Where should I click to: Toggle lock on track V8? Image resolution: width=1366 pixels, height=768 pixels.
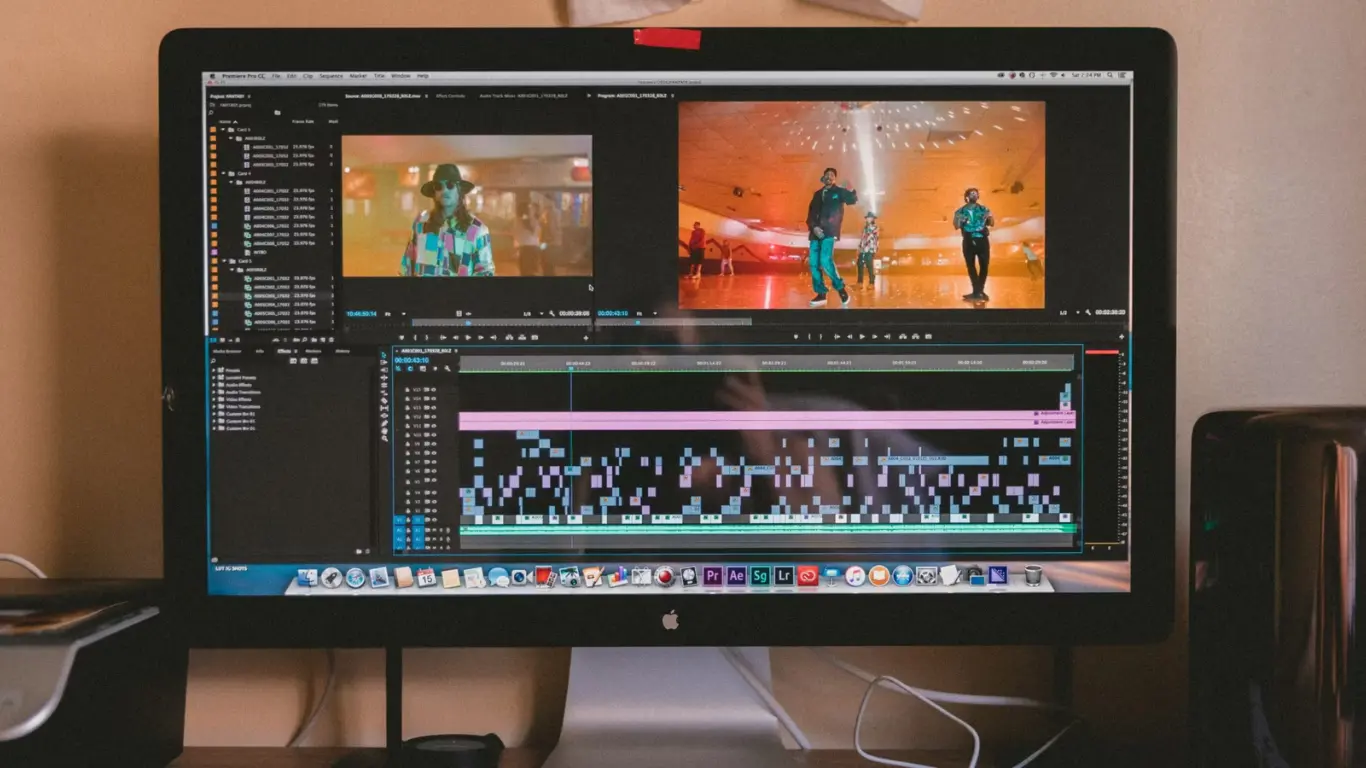click(x=407, y=453)
